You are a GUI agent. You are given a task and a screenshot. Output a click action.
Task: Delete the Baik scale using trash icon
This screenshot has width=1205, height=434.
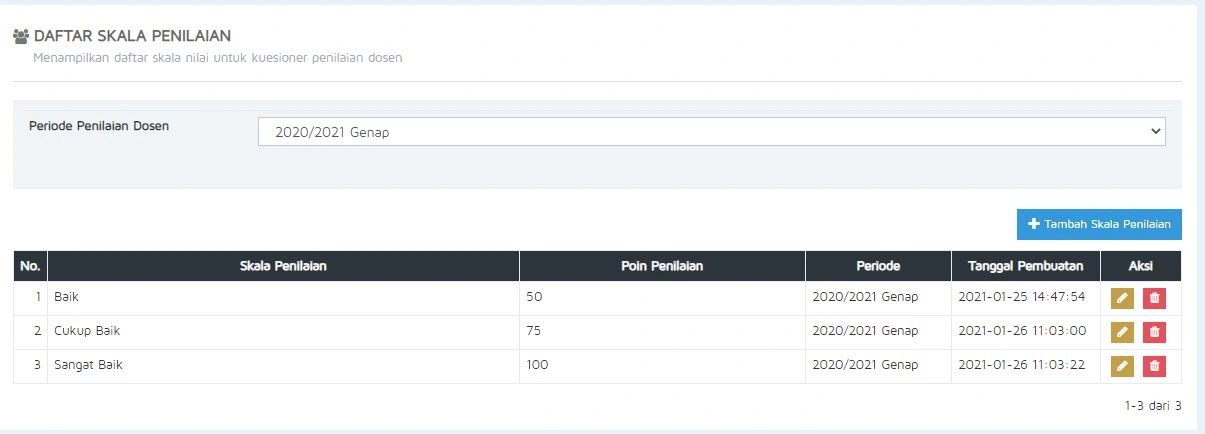(1154, 298)
